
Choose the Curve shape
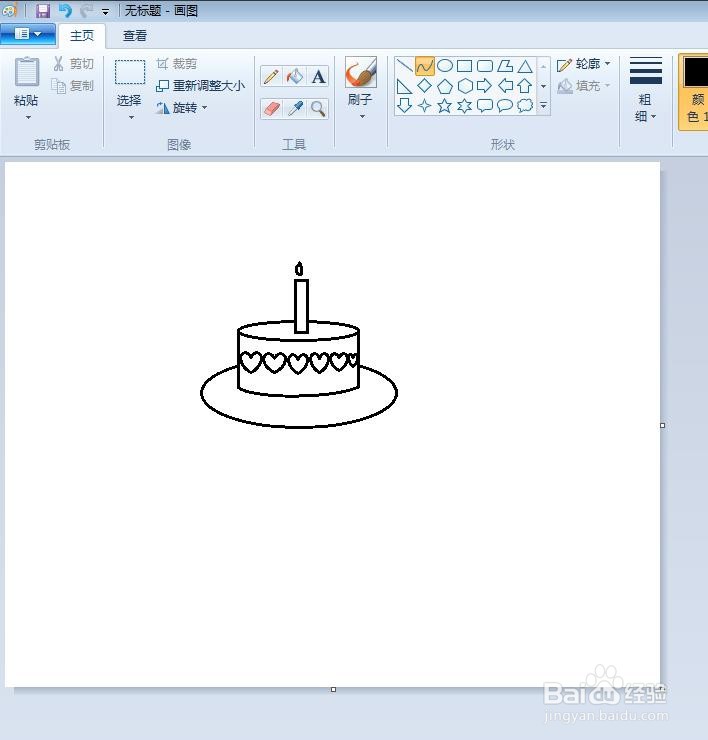click(424, 66)
